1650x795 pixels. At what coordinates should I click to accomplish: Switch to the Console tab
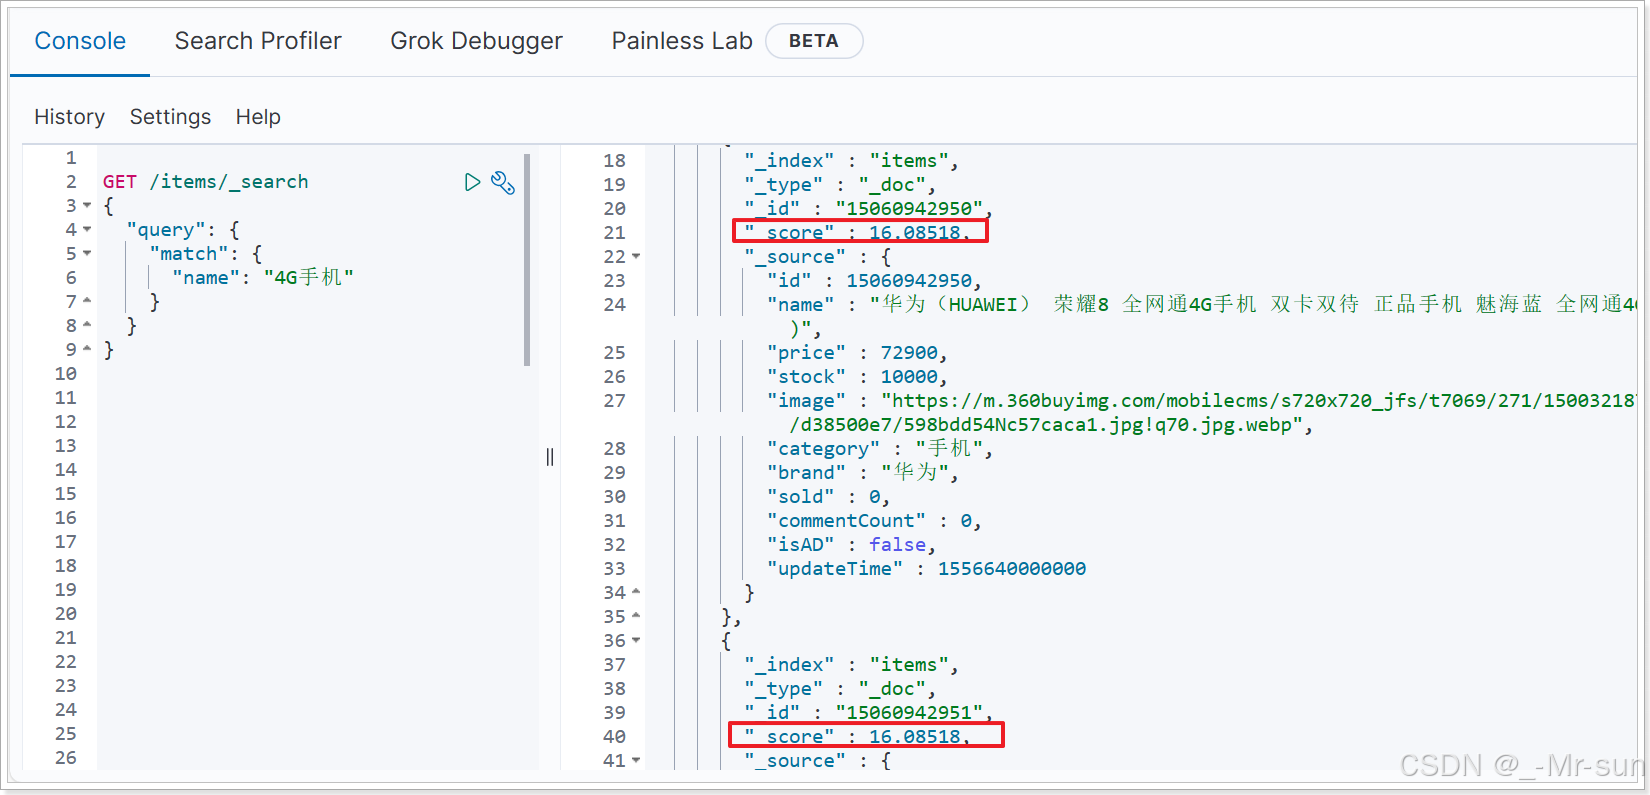pyautogui.click(x=80, y=41)
